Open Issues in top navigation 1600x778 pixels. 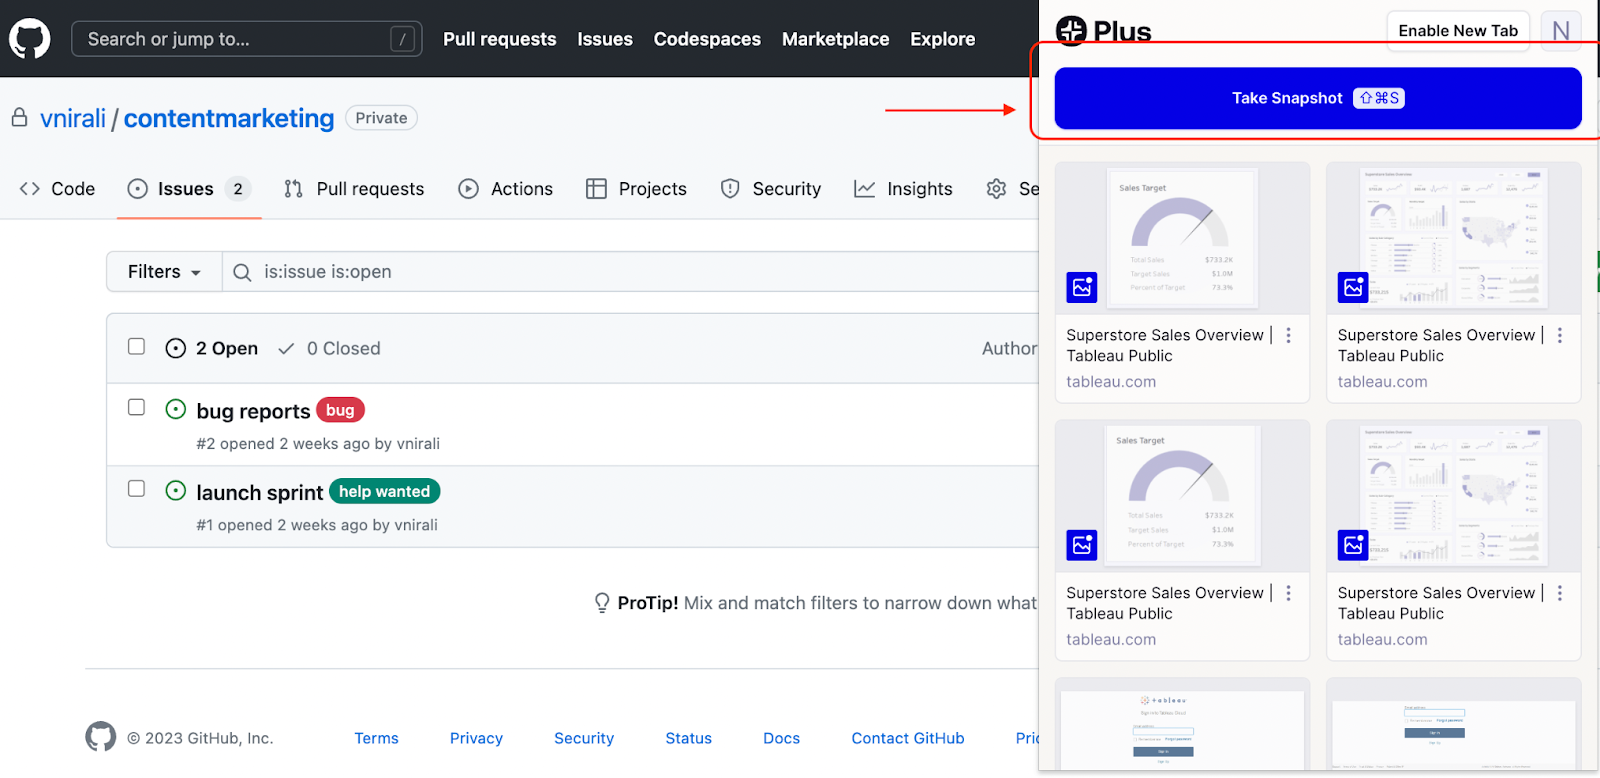(605, 39)
